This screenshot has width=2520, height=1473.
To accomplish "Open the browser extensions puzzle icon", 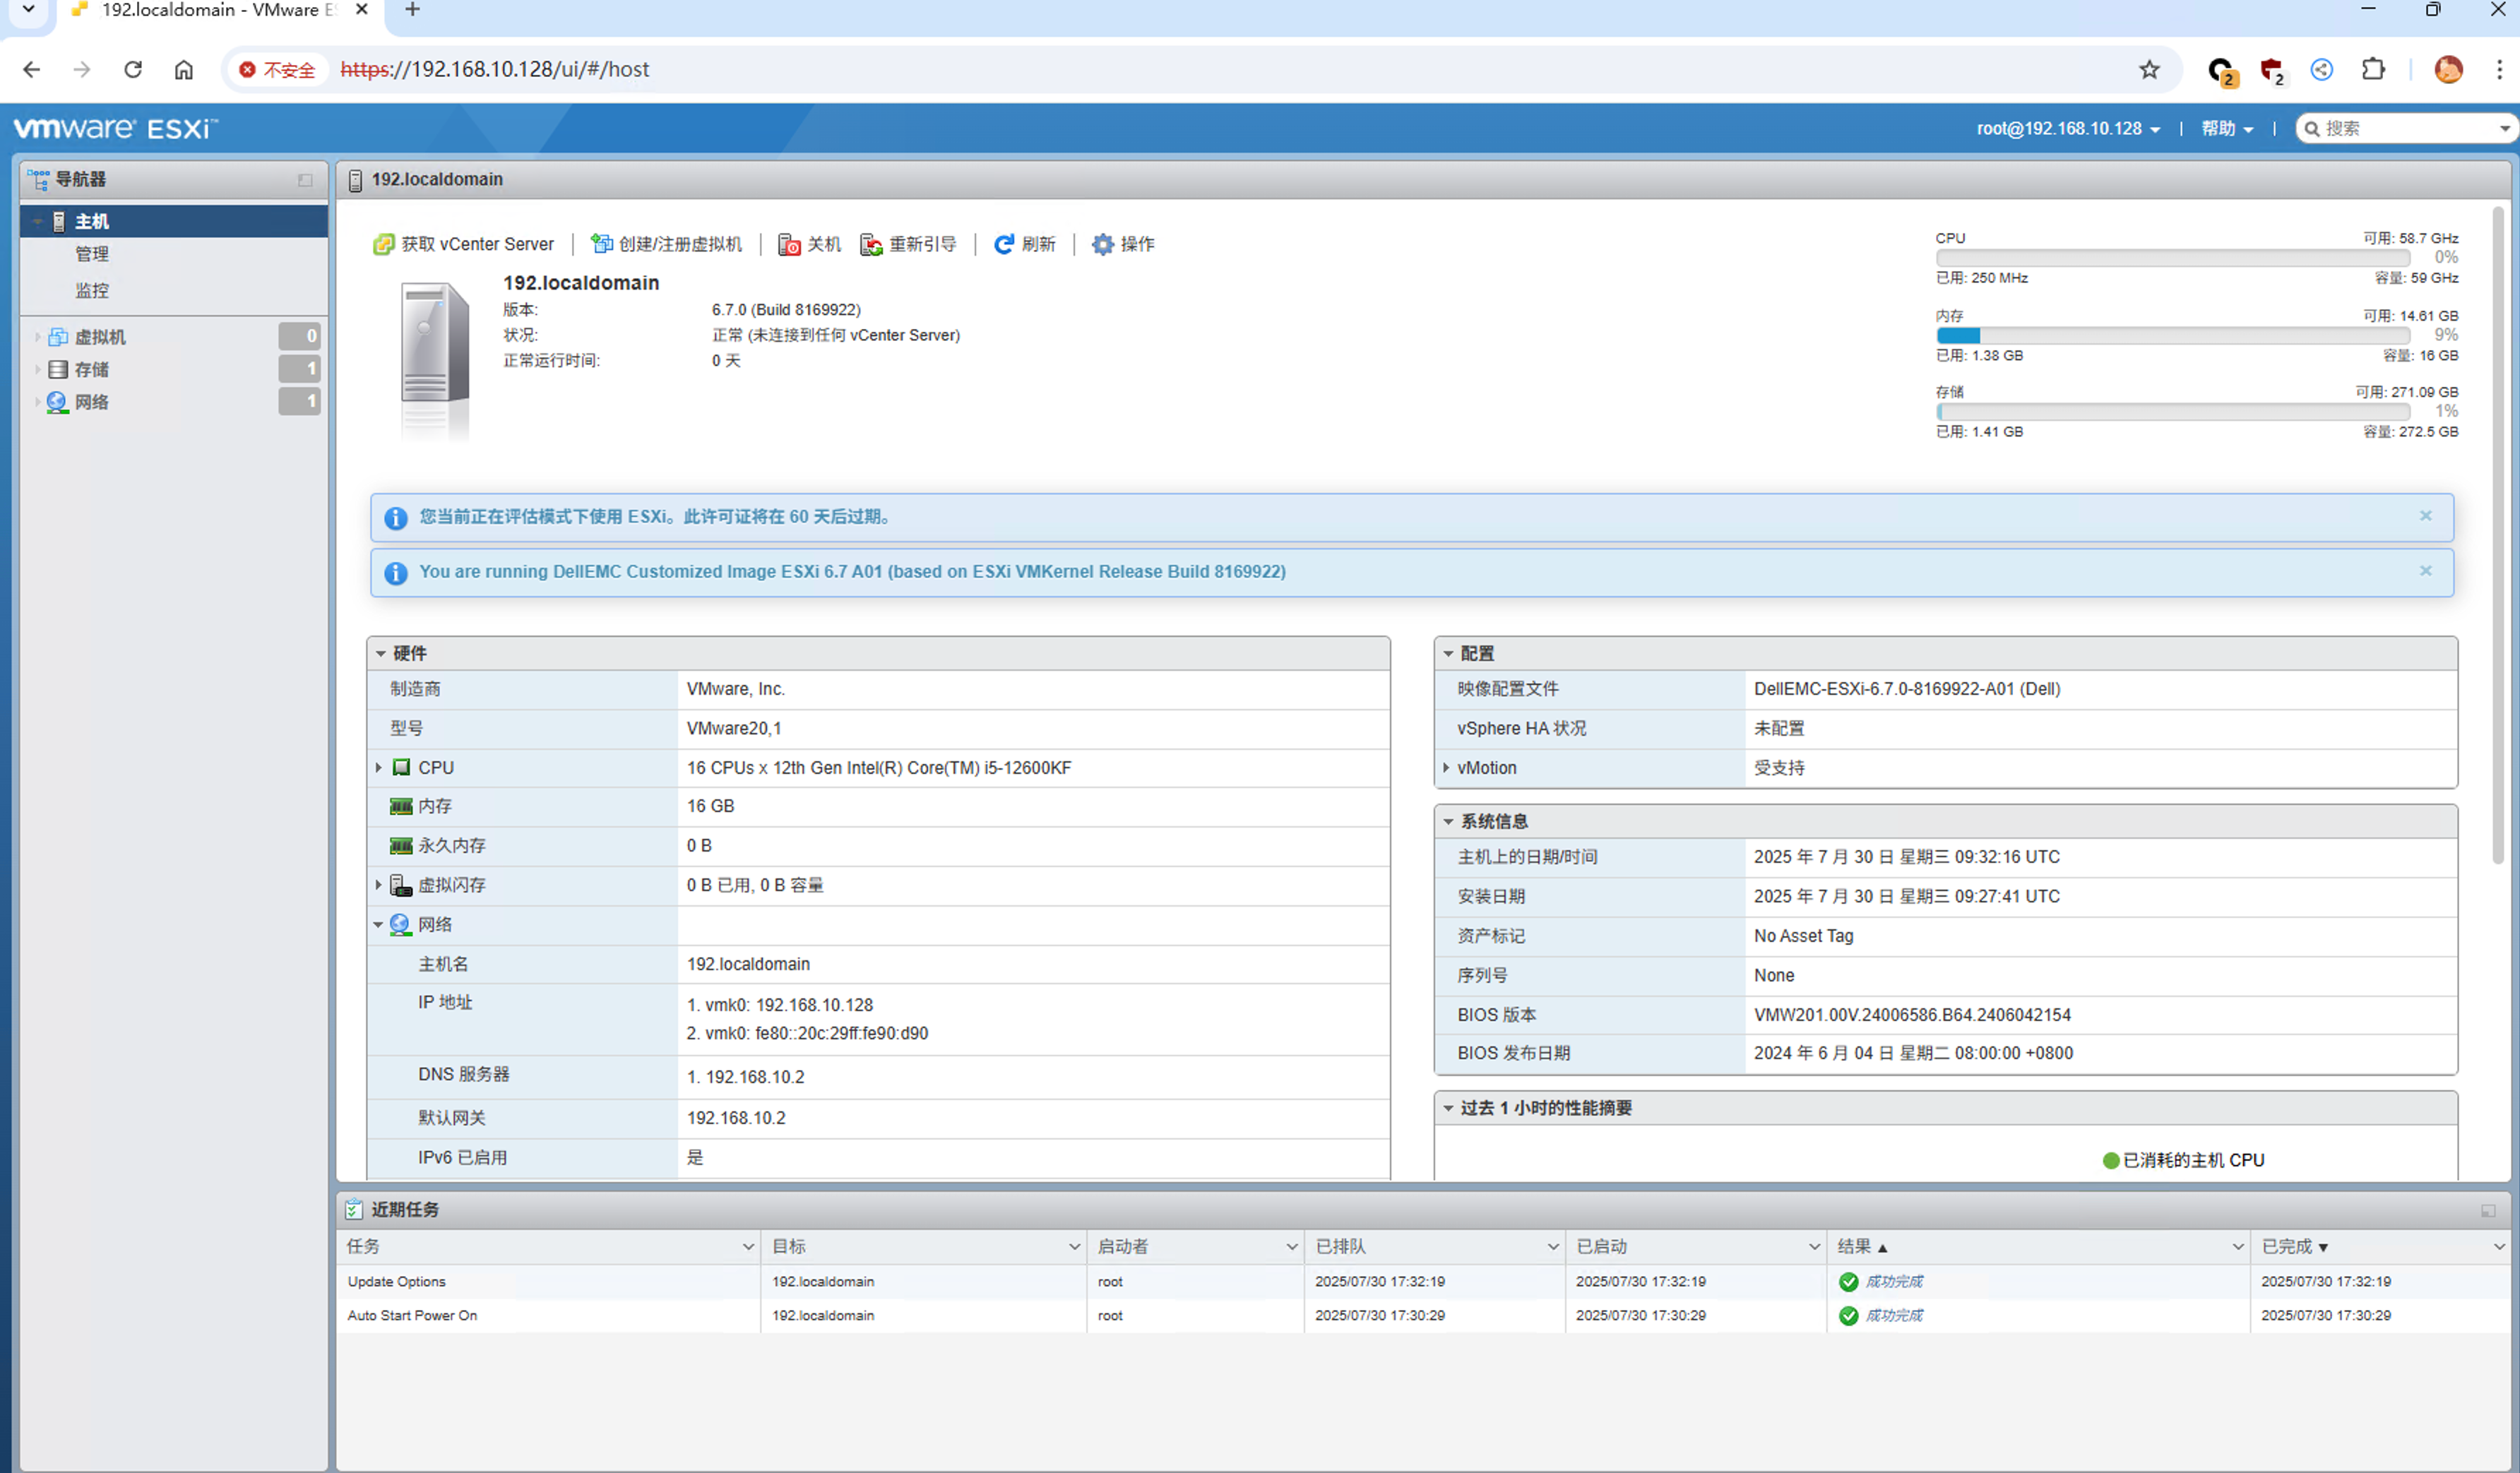I will [x=2373, y=69].
